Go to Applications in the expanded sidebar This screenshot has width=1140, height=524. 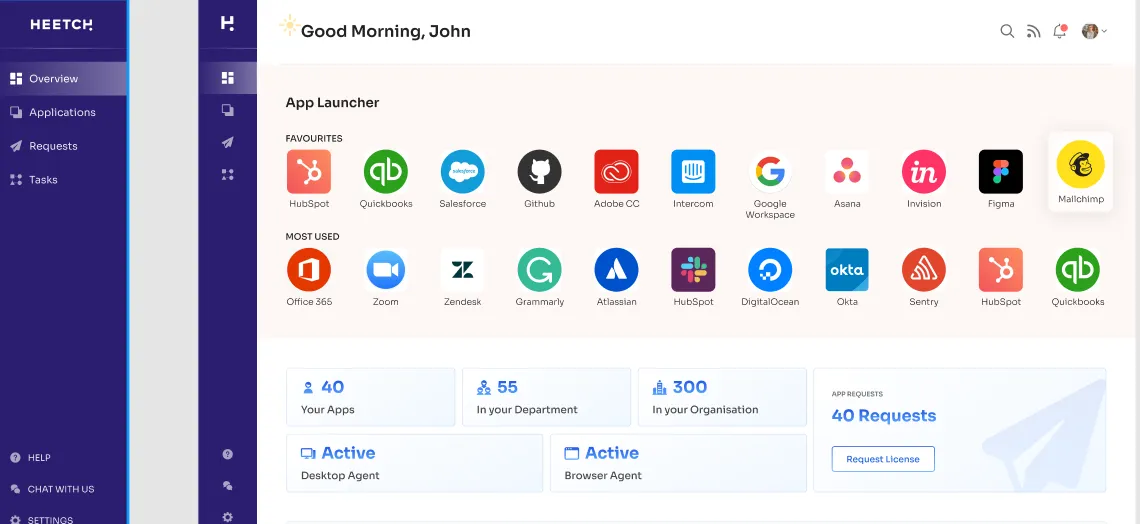click(x=63, y=112)
